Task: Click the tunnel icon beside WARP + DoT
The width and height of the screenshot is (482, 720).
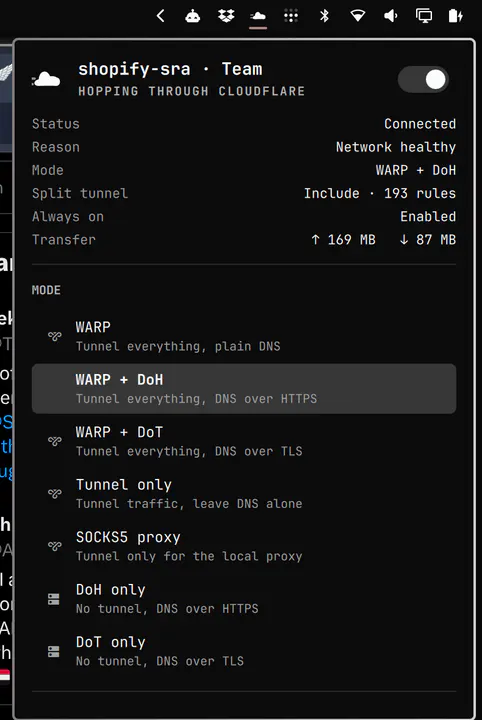Action: (54, 441)
